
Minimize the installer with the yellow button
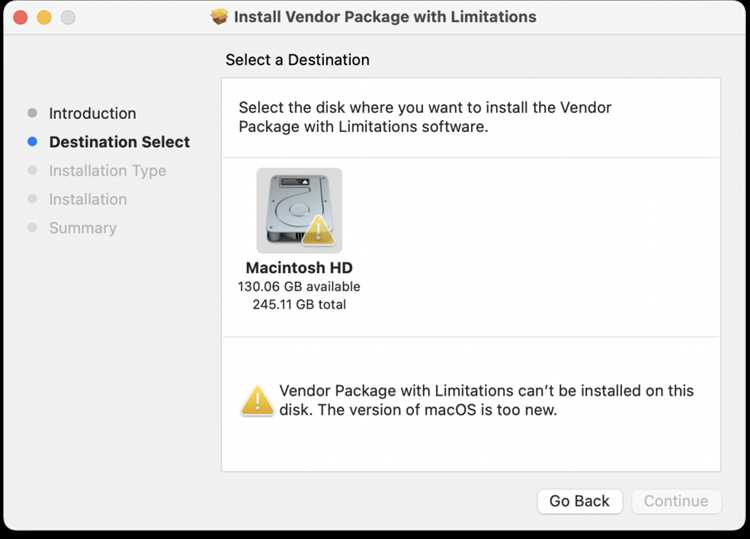coord(44,17)
